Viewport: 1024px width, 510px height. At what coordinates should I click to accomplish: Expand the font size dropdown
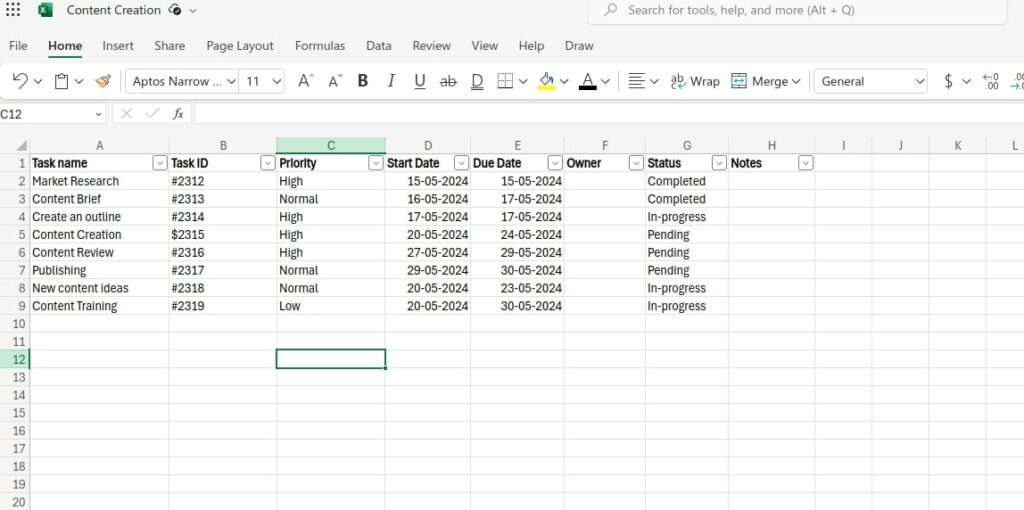pos(277,81)
